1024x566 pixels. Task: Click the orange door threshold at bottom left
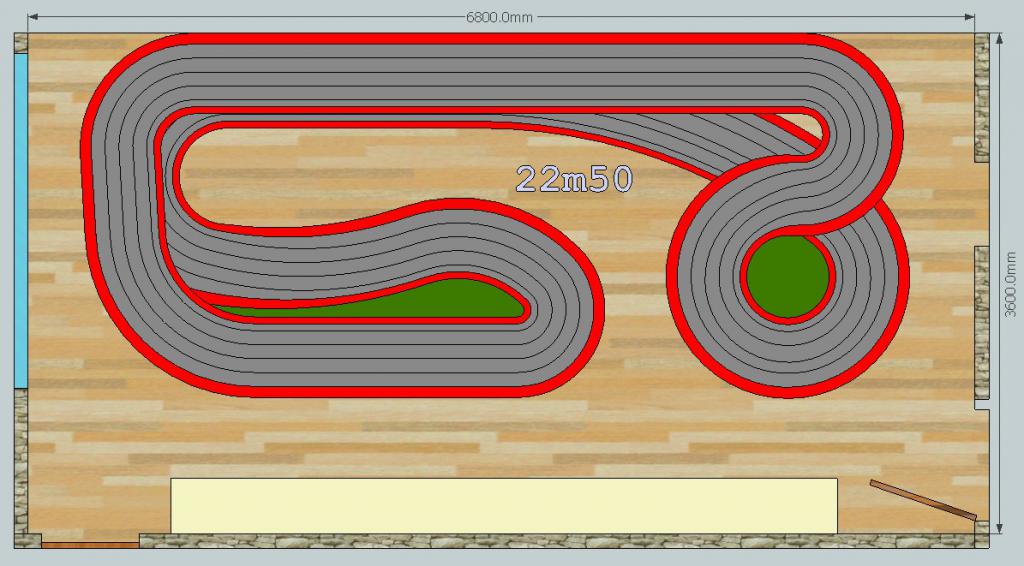coord(90,544)
